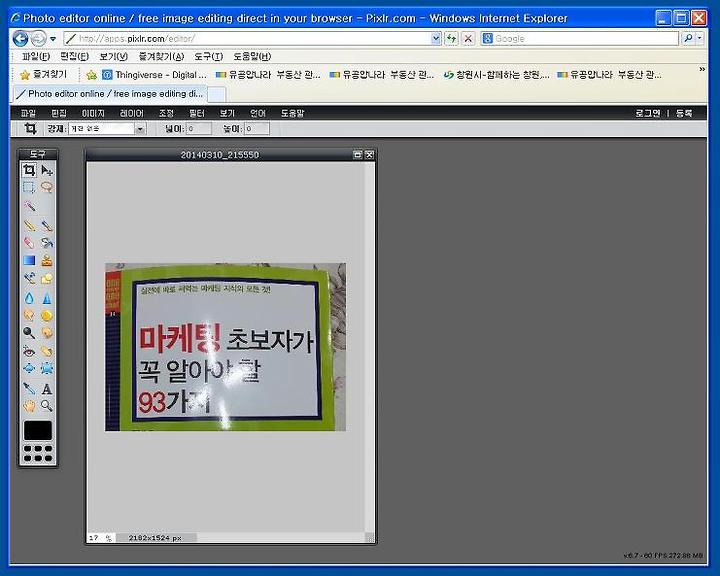Click the browser Forward button

coord(39,39)
